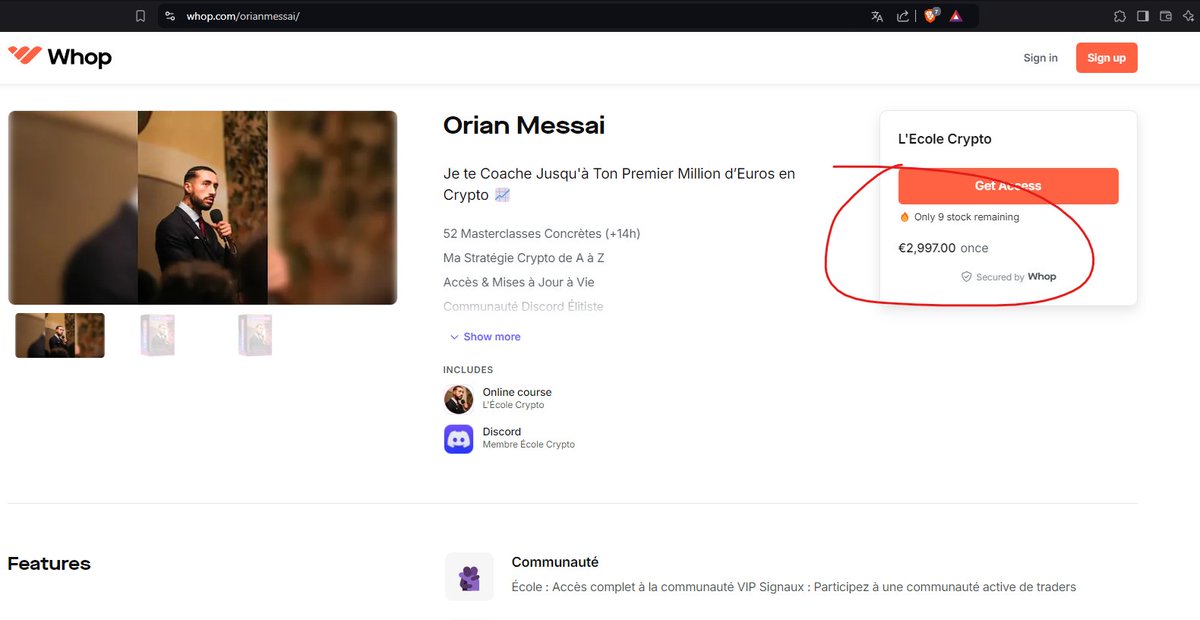Image resolution: width=1200 pixels, height=620 pixels.
Task: Click the Sign in link
Action: coord(1040,58)
